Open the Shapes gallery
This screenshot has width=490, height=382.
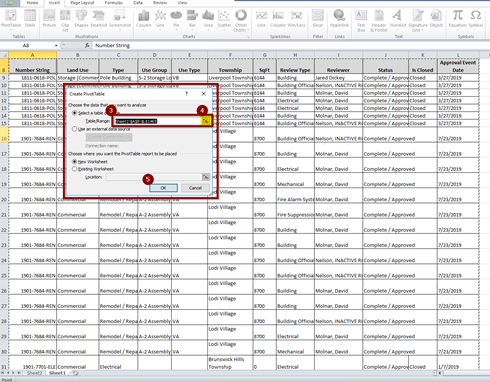pyautogui.click(x=81, y=19)
